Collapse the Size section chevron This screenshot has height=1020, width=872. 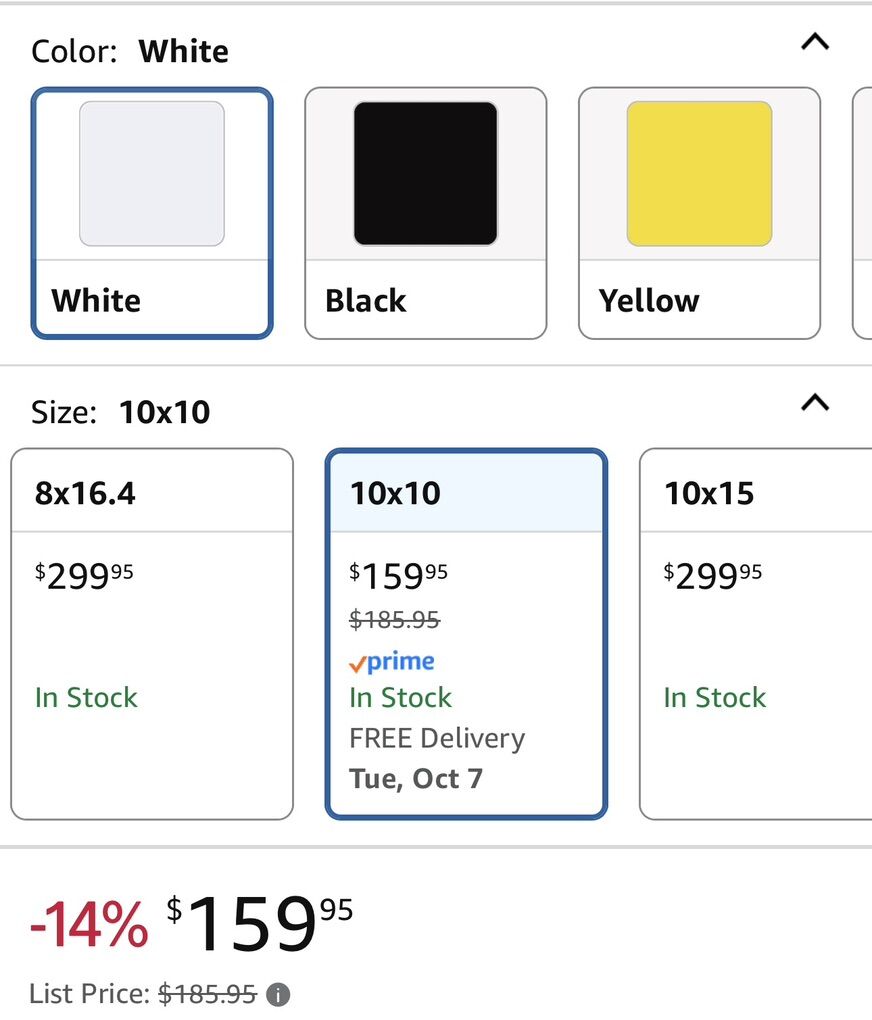(x=816, y=403)
